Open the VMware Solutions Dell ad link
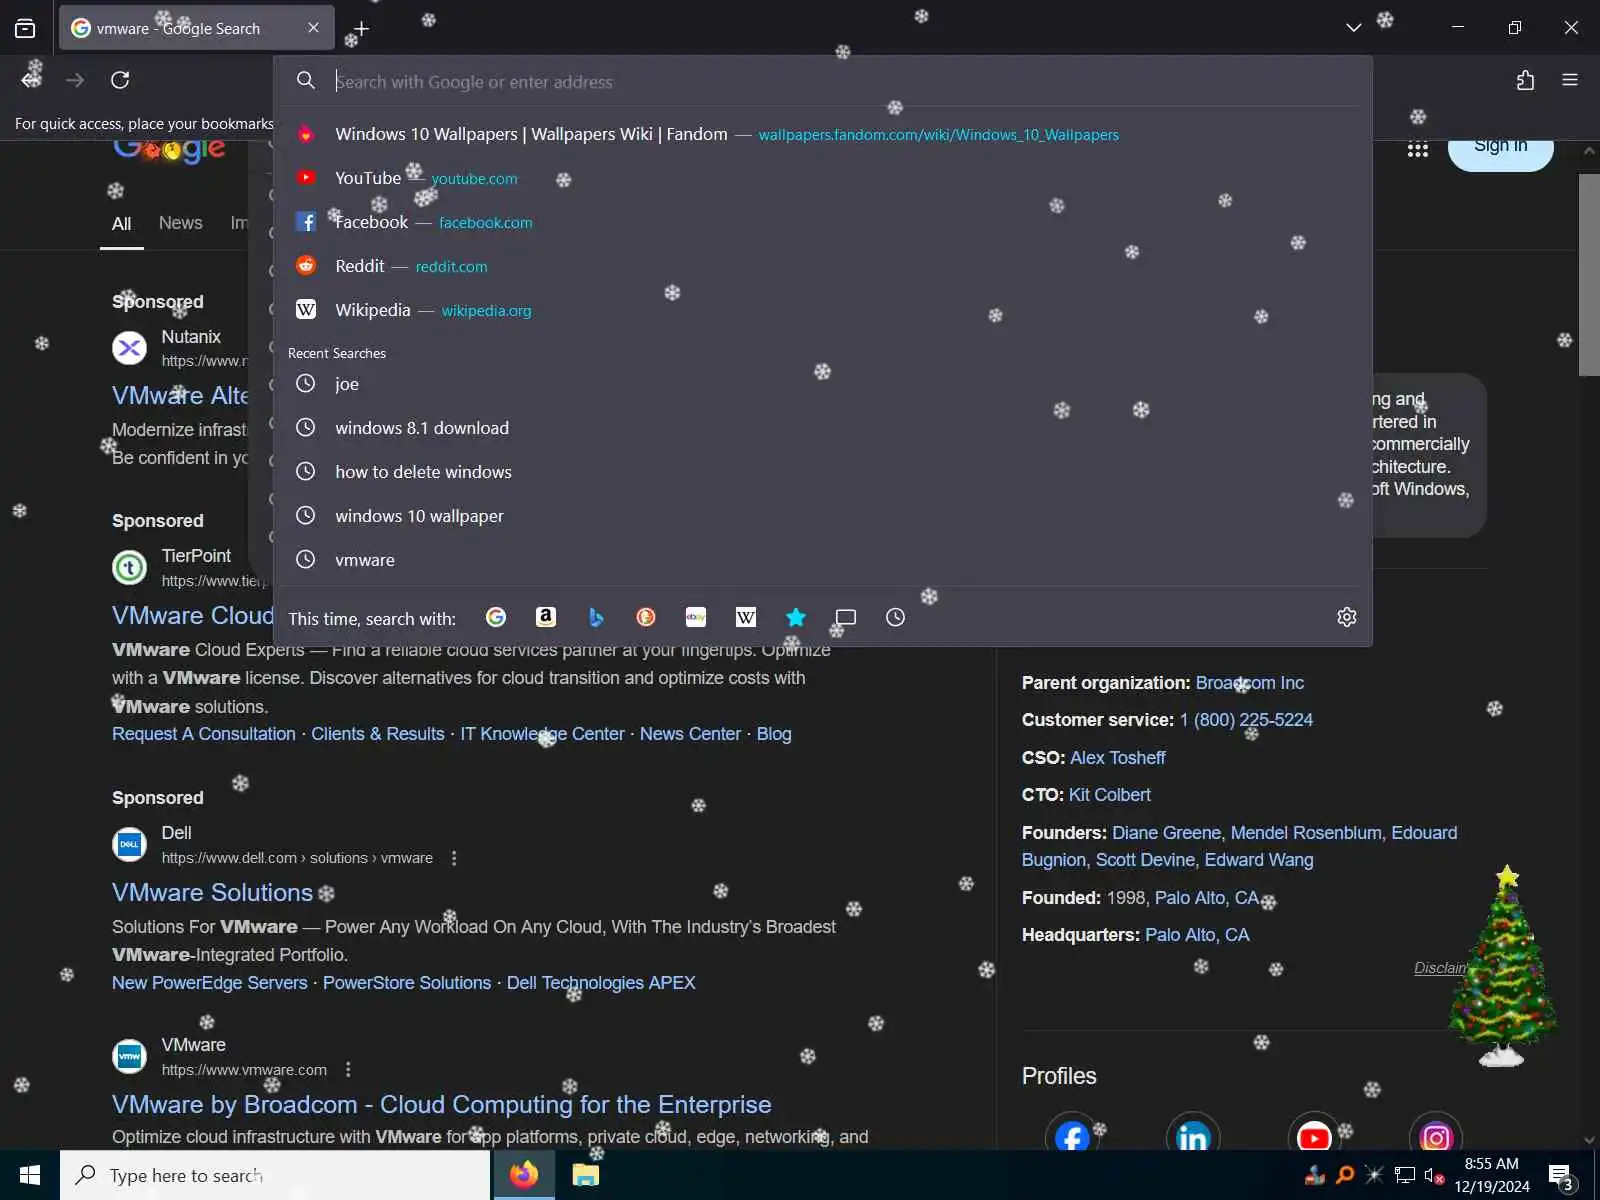1600x1200 pixels. pyautogui.click(x=212, y=892)
